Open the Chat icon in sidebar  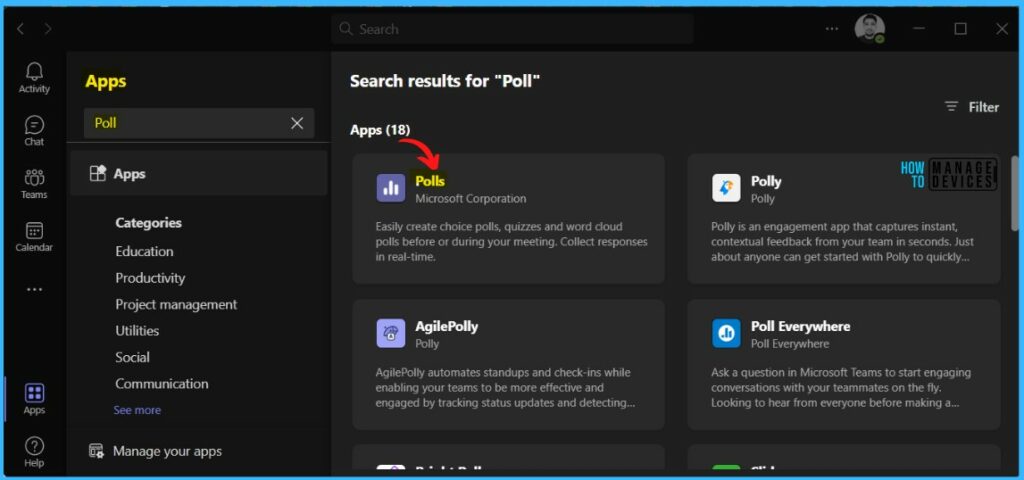[34, 125]
